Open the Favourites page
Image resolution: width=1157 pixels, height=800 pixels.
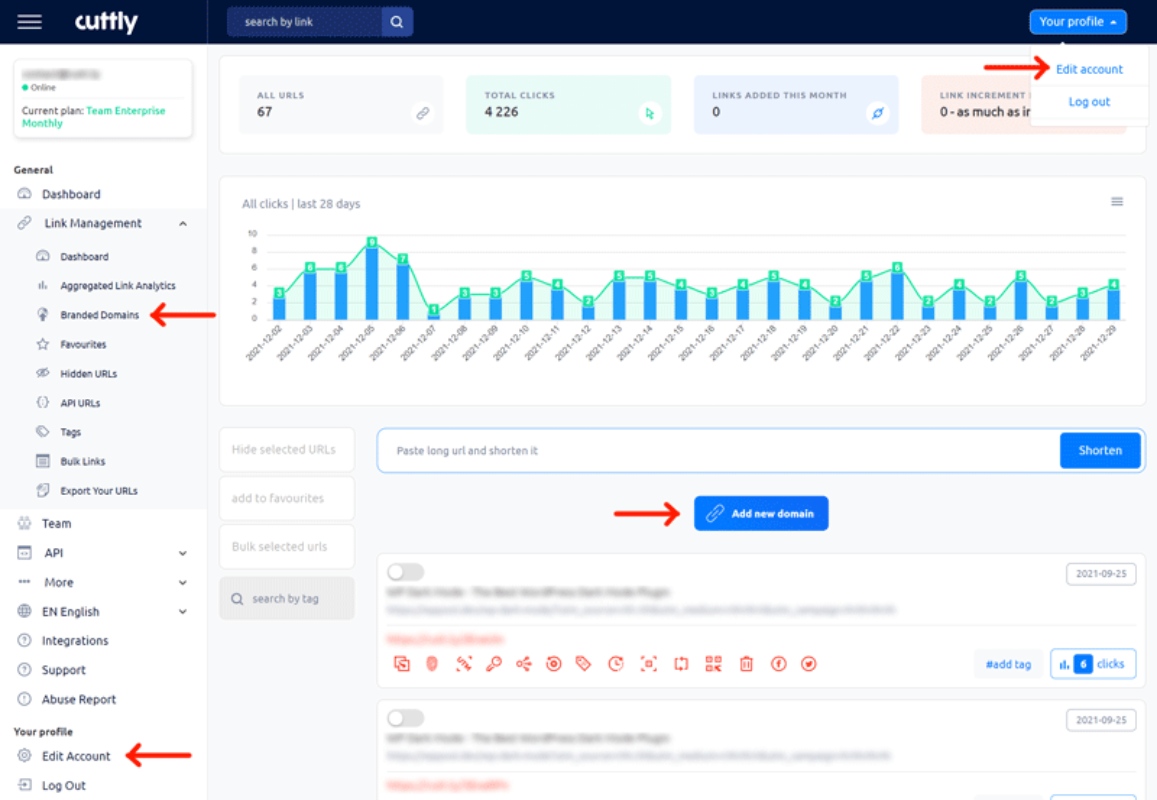[x=83, y=345]
